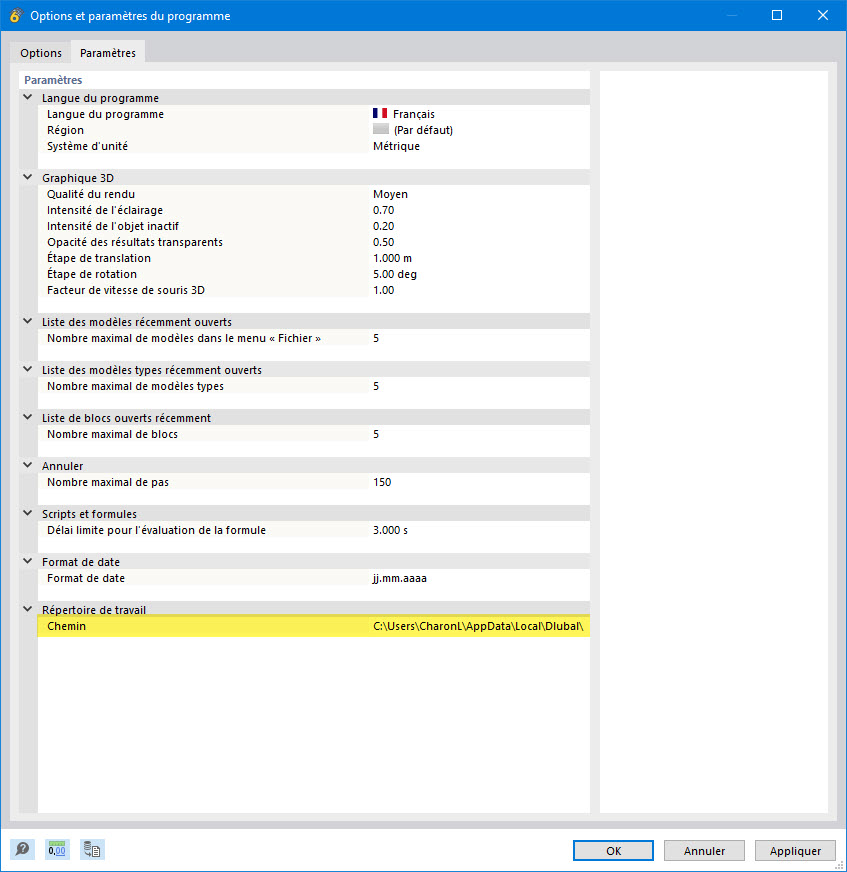Collapse the Répertoire de travail section
This screenshot has height=872, width=847.
[x=26, y=609]
